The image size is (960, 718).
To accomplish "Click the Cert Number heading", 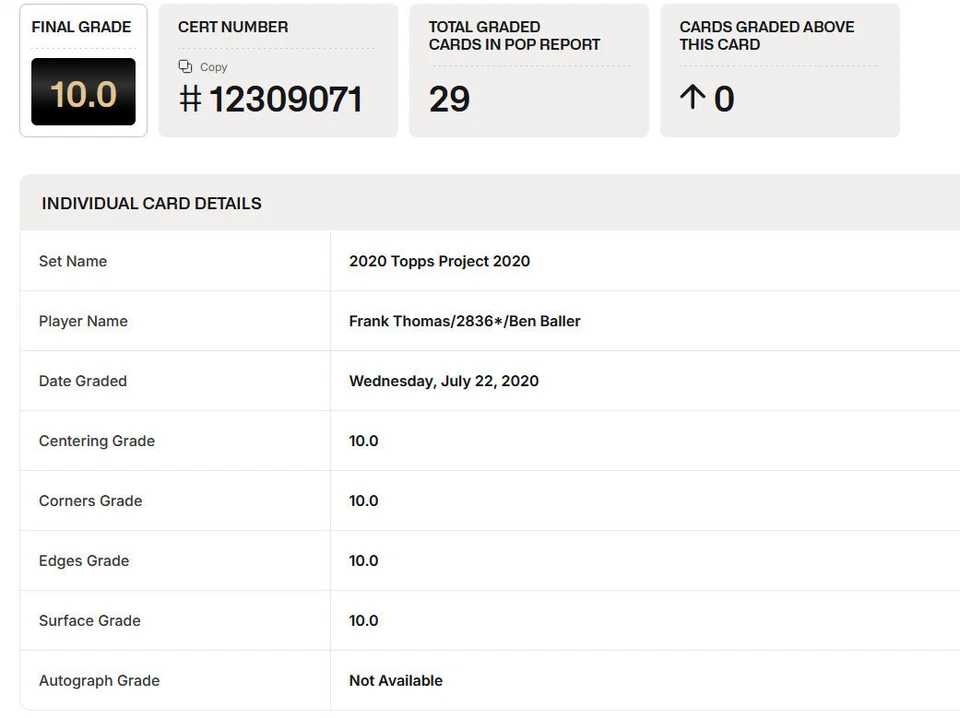I will click(x=233, y=27).
